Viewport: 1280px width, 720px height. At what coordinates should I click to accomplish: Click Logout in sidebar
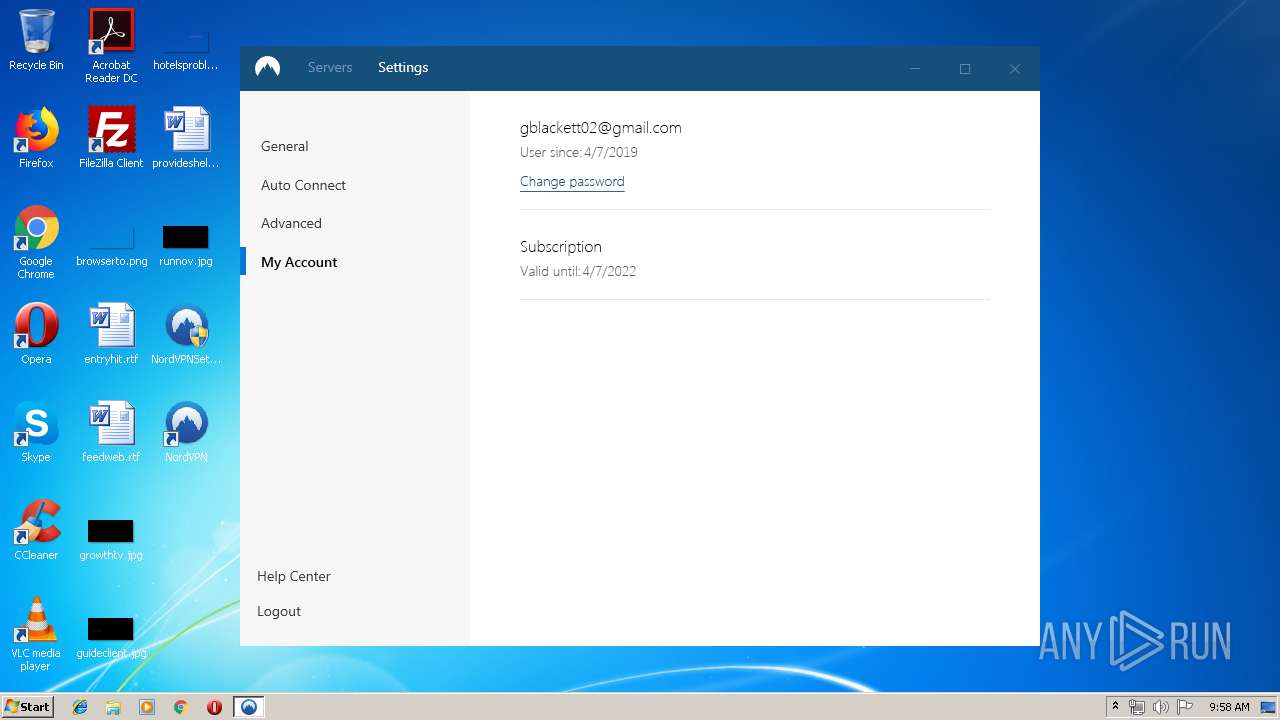click(x=278, y=611)
